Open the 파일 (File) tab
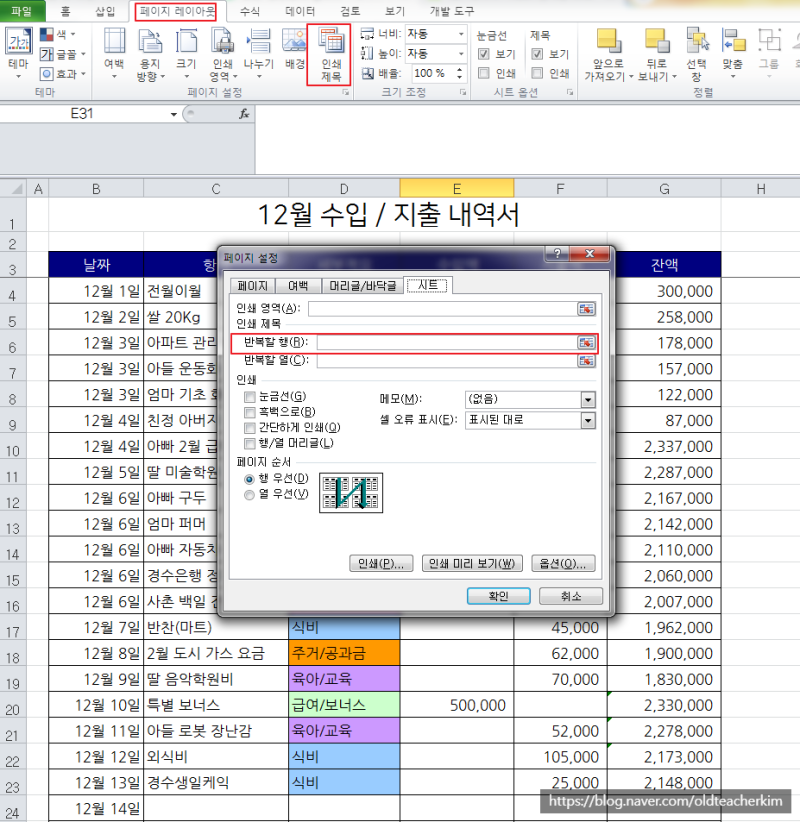This screenshot has height=822, width=800. [21, 11]
